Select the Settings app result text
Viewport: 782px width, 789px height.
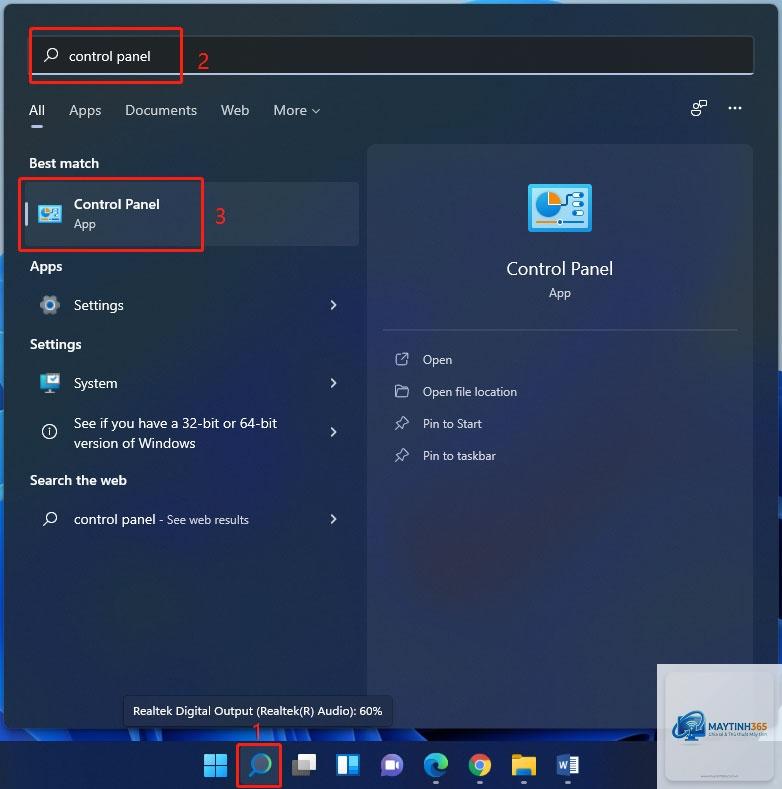[99, 305]
